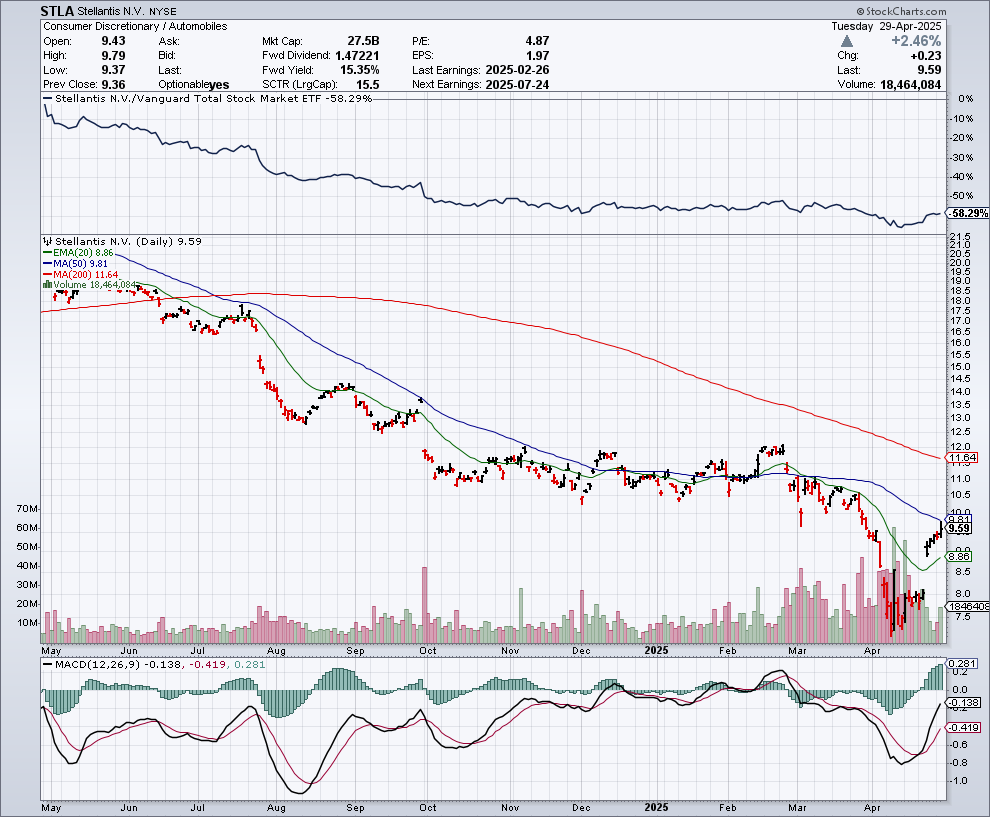990x817 pixels.
Task: Click the gray up-triangle change indicator
Action: (847, 41)
